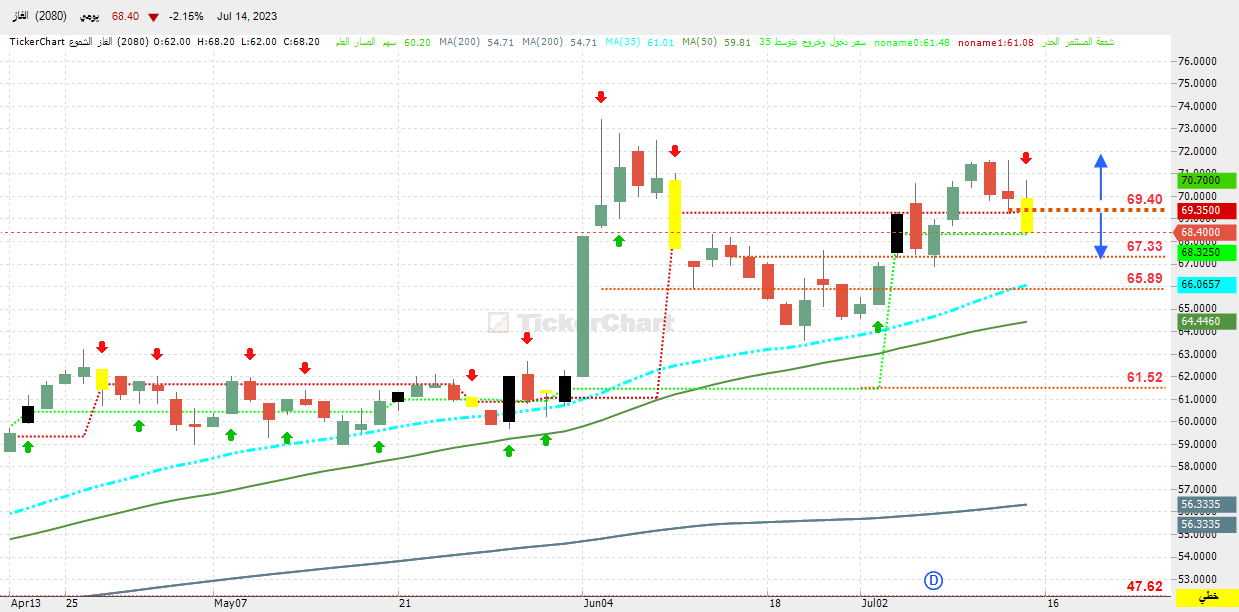Select the noname1:61.08 red legend entry
Image resolution: width=1239 pixels, height=612 pixels.
996,42
